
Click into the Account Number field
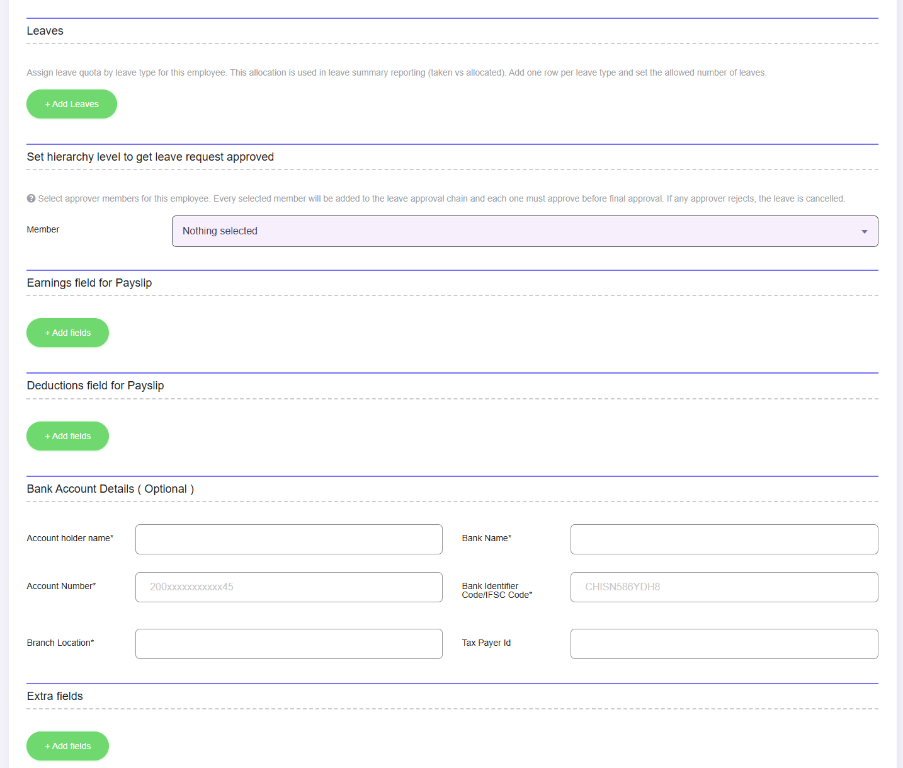coord(289,587)
